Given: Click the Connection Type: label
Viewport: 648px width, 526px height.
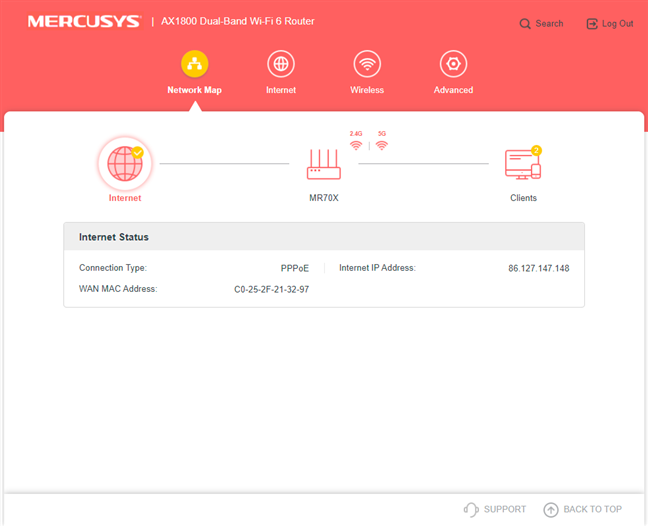Looking at the screenshot, I should pos(113,268).
